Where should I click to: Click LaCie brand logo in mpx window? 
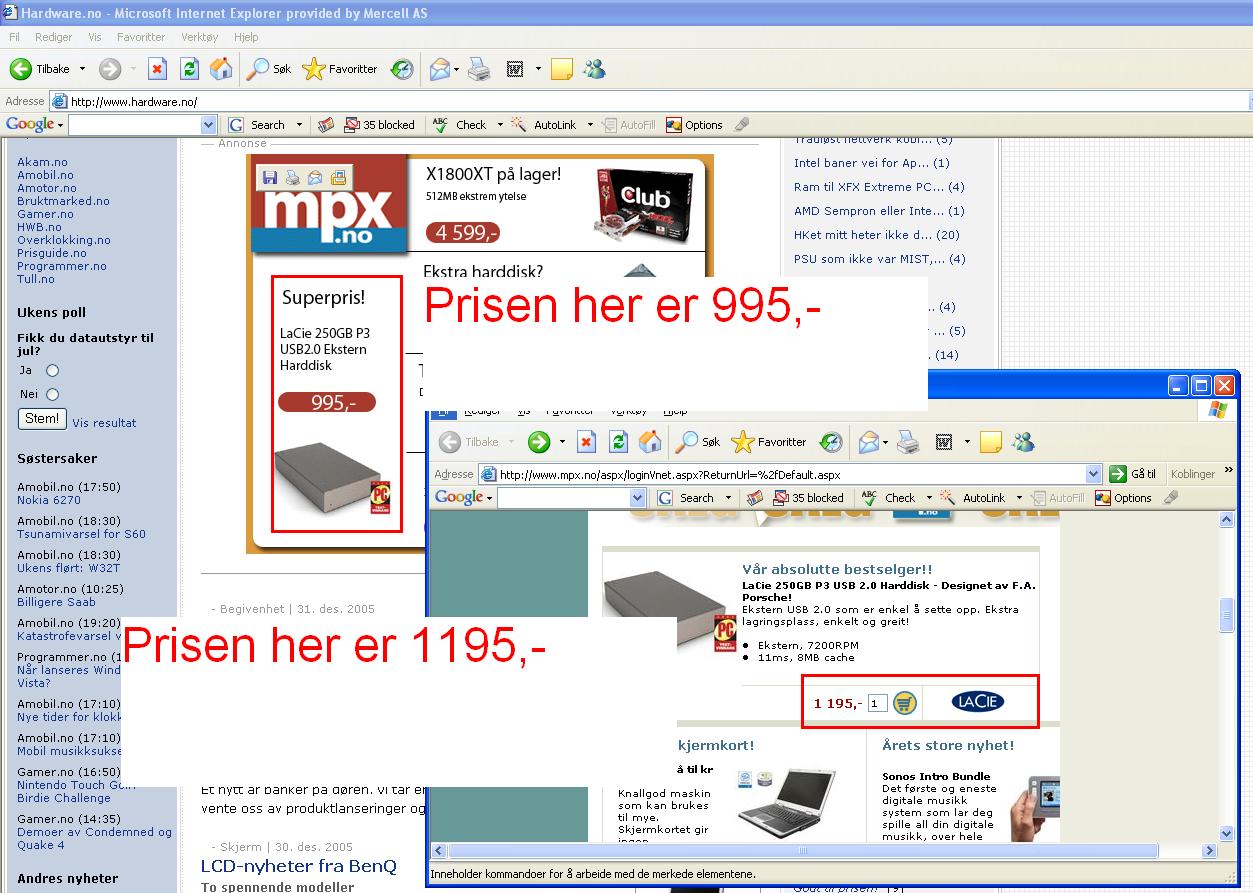click(x=977, y=701)
